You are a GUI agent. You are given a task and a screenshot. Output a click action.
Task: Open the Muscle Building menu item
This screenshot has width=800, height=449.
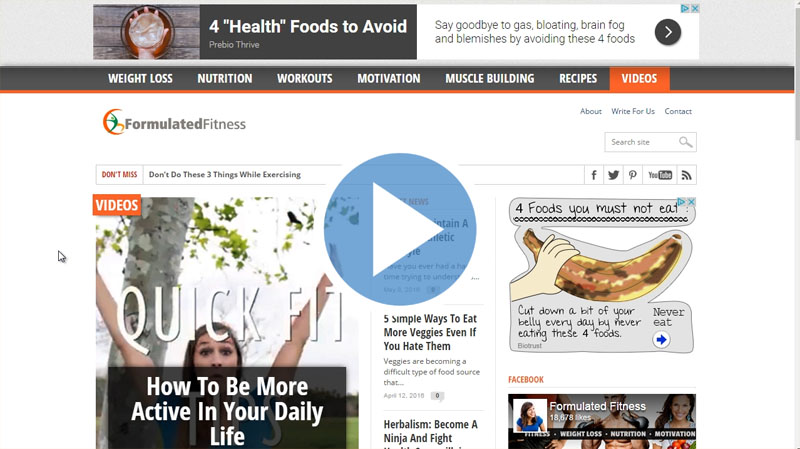(x=490, y=79)
